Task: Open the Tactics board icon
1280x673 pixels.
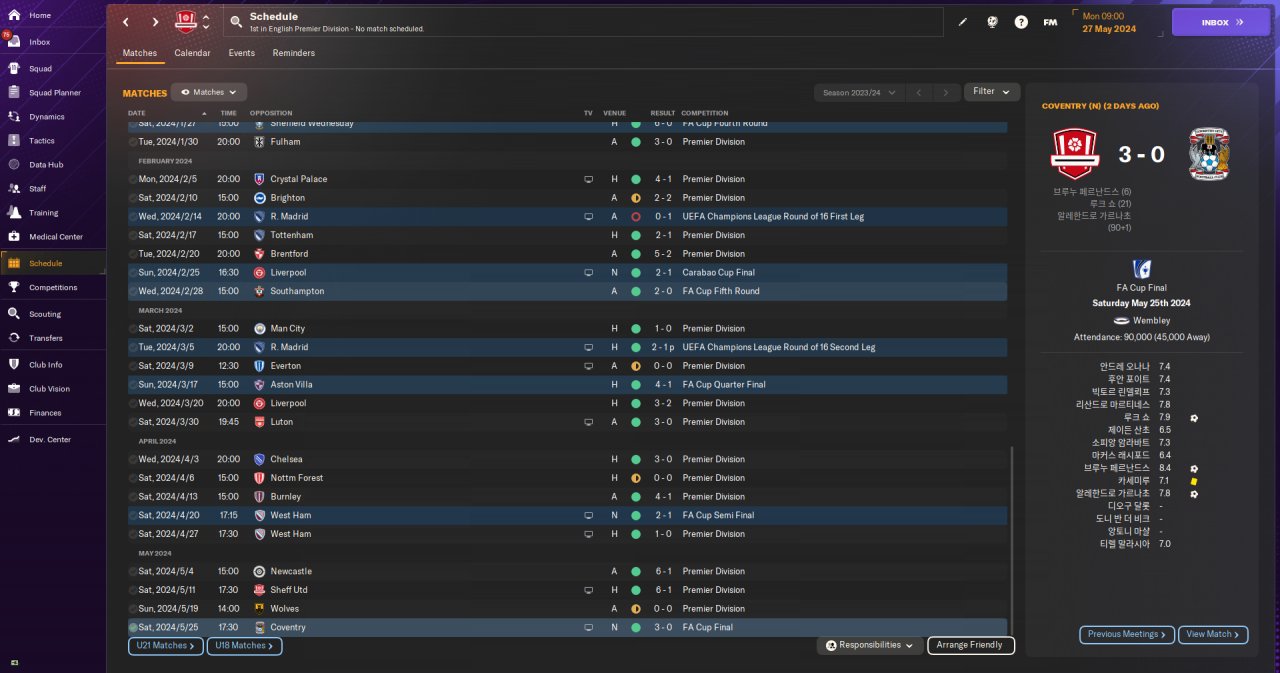Action: tap(14, 141)
